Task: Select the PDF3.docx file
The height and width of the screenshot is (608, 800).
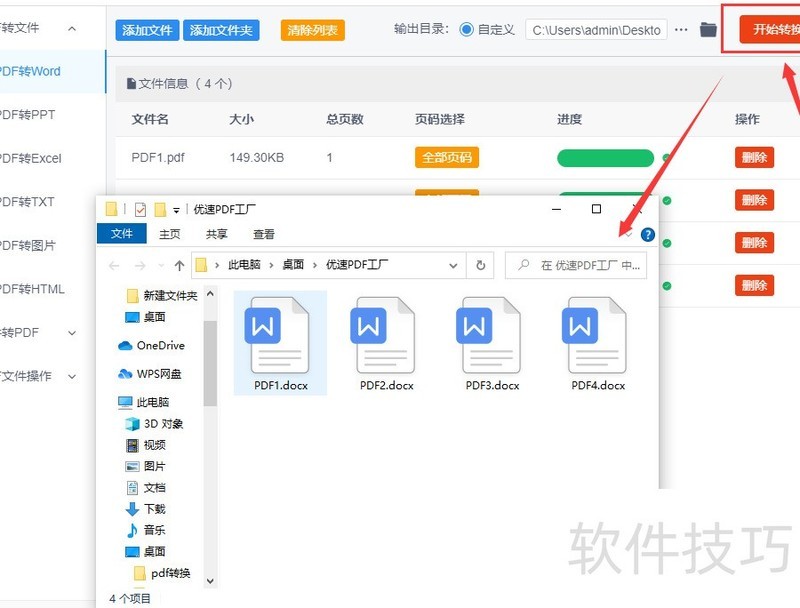Action: coord(492,343)
